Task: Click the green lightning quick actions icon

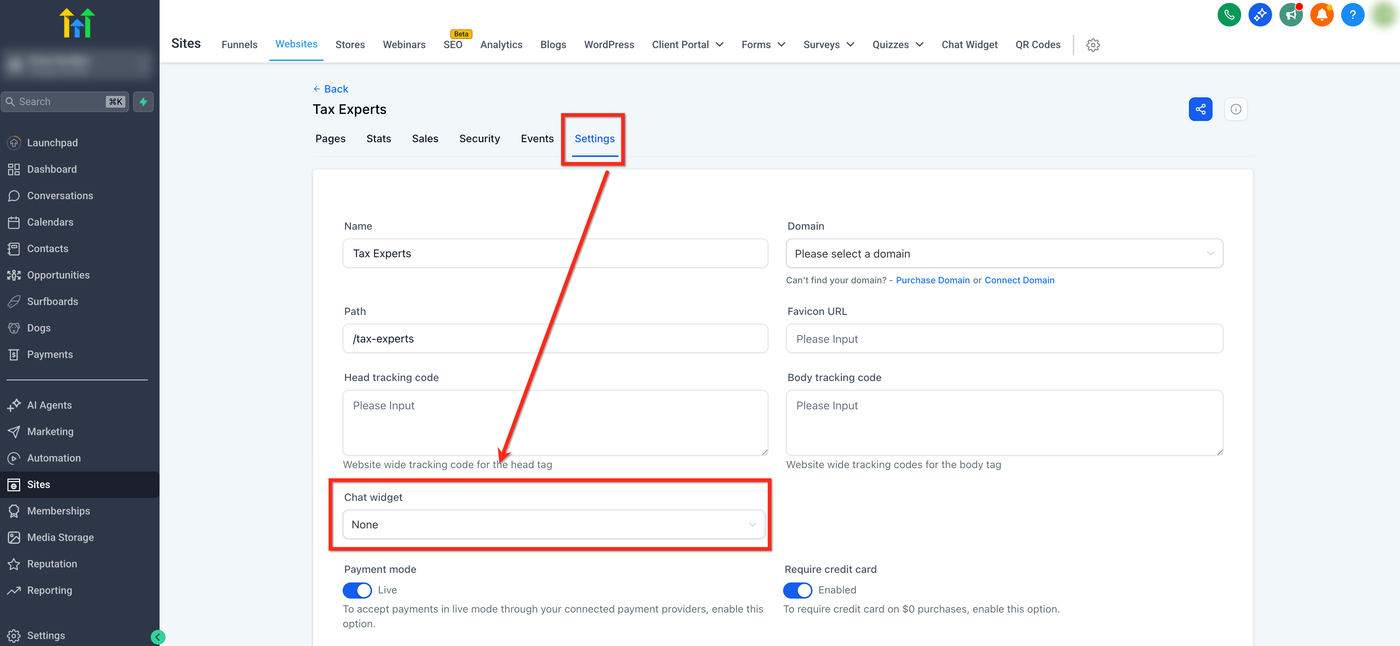Action: (x=144, y=102)
